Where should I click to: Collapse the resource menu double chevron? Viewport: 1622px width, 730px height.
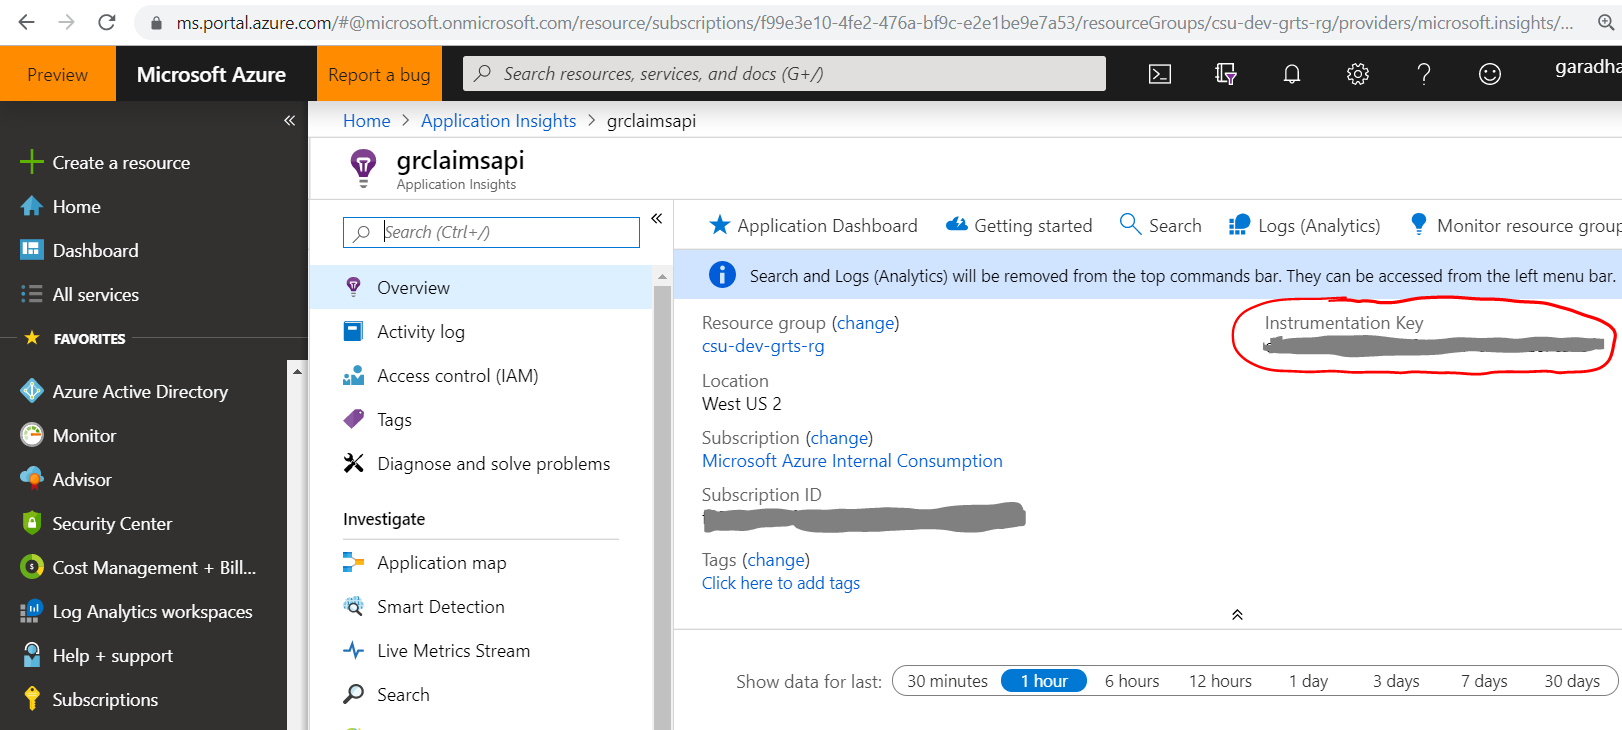coord(657,218)
